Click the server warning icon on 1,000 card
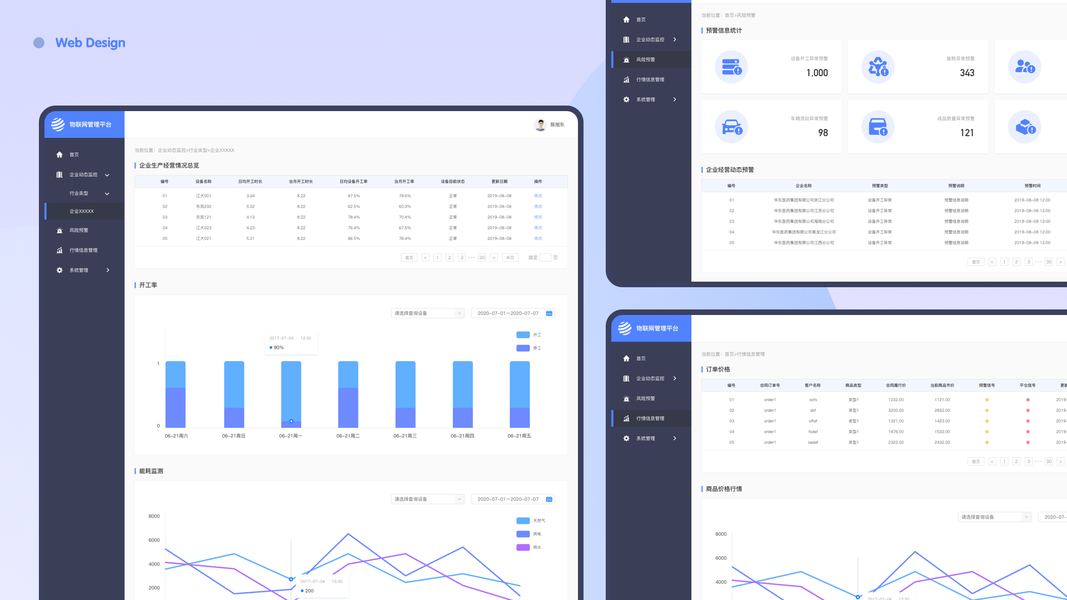The image size is (1067, 600). point(731,67)
